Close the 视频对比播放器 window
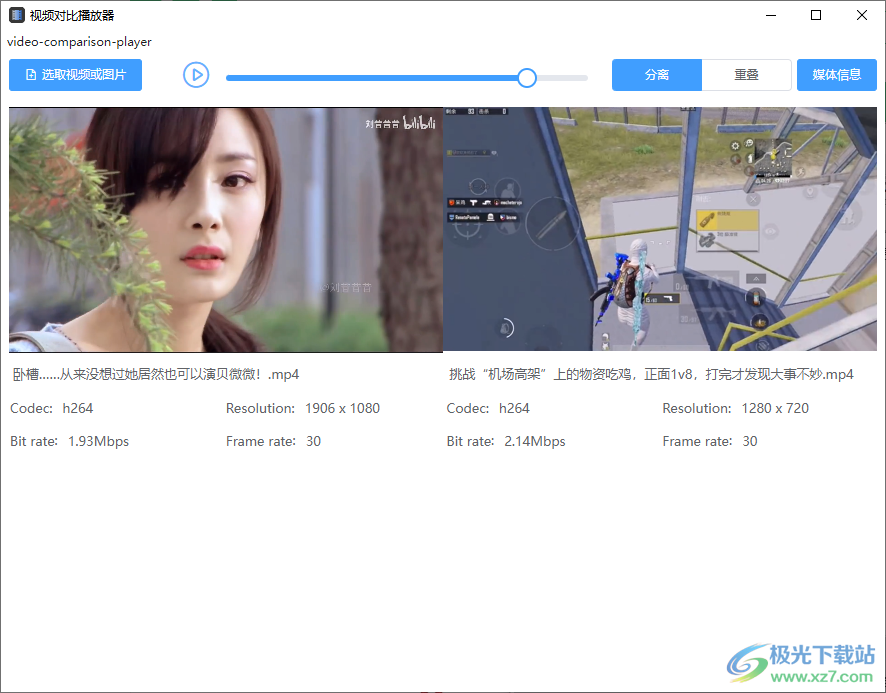 [x=862, y=15]
